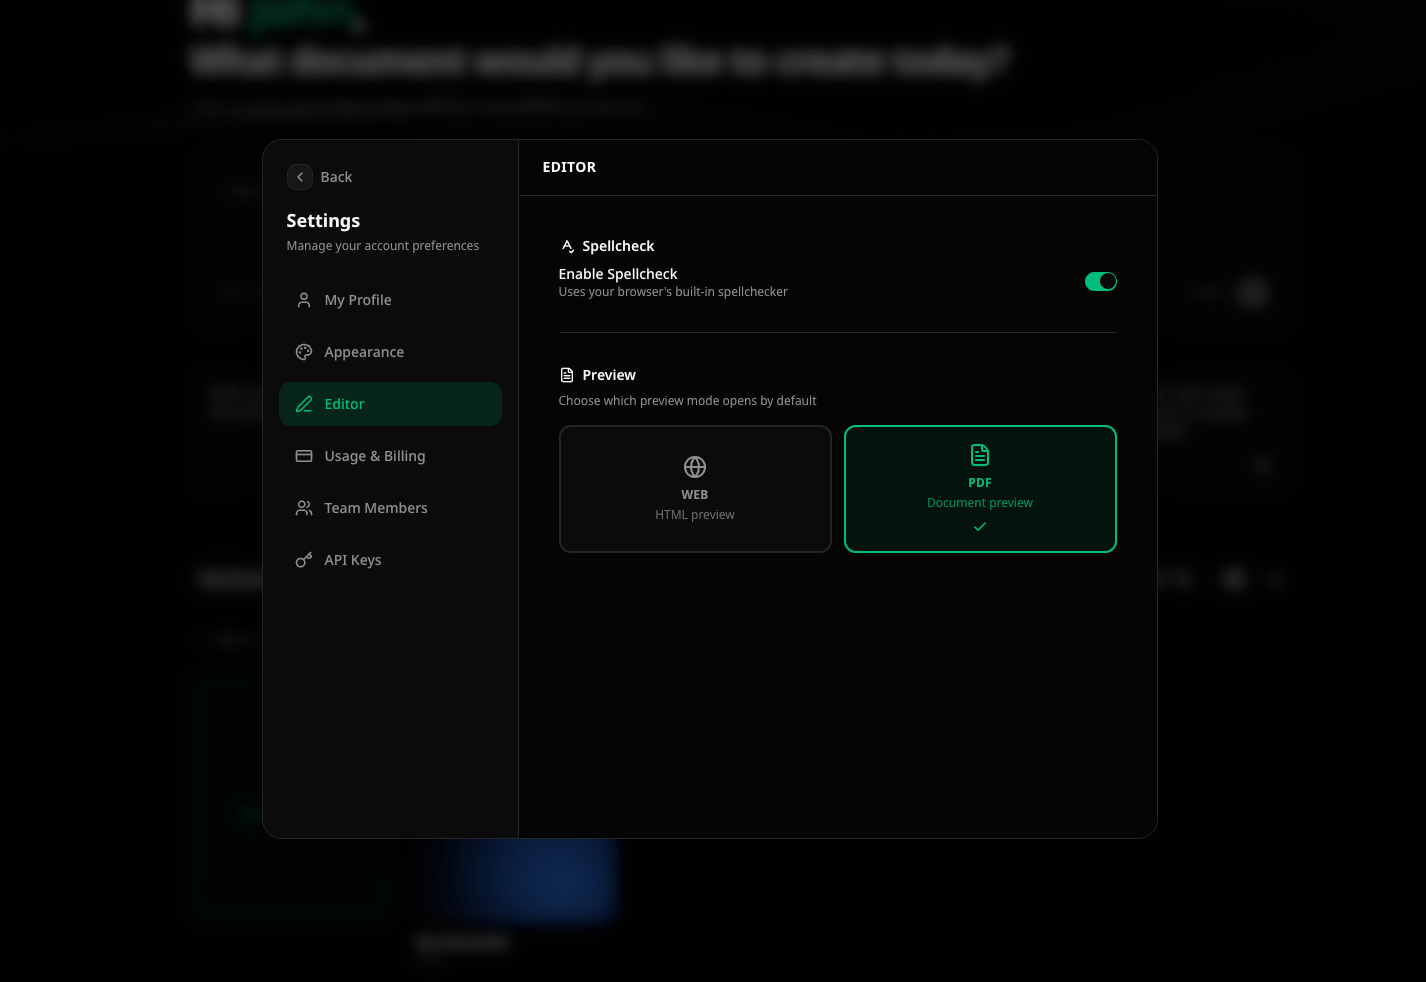The width and height of the screenshot is (1426, 982).
Task: Click the pencil icon beside Editor
Action: [304, 404]
